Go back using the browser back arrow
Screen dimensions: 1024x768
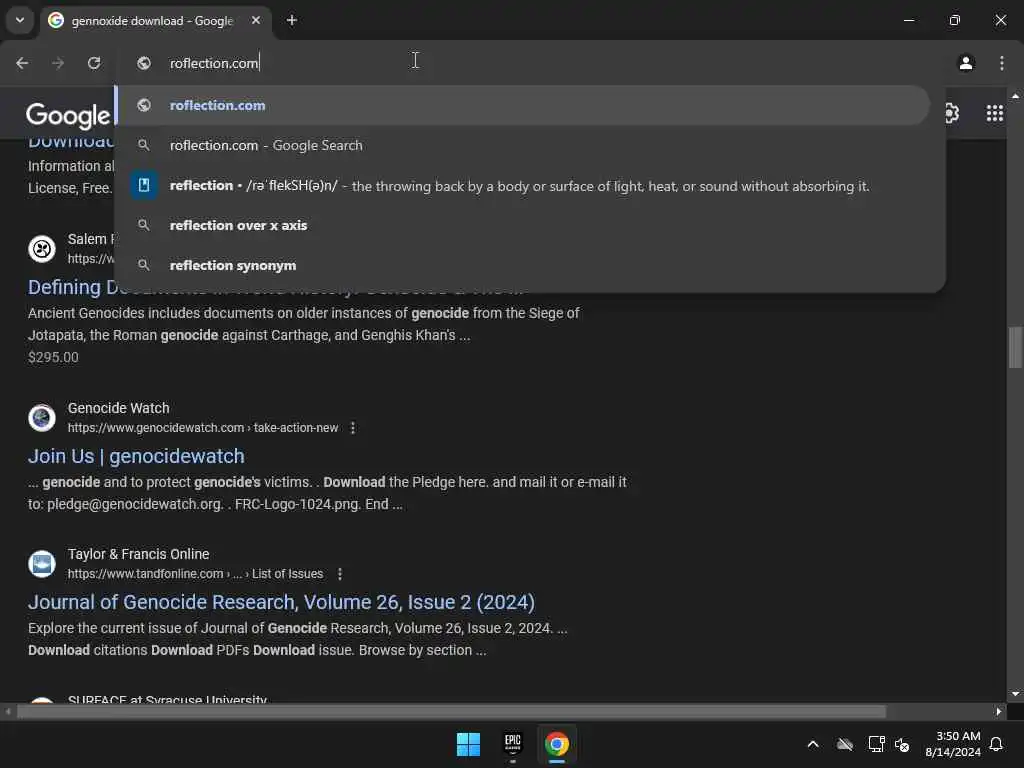click(x=22, y=63)
